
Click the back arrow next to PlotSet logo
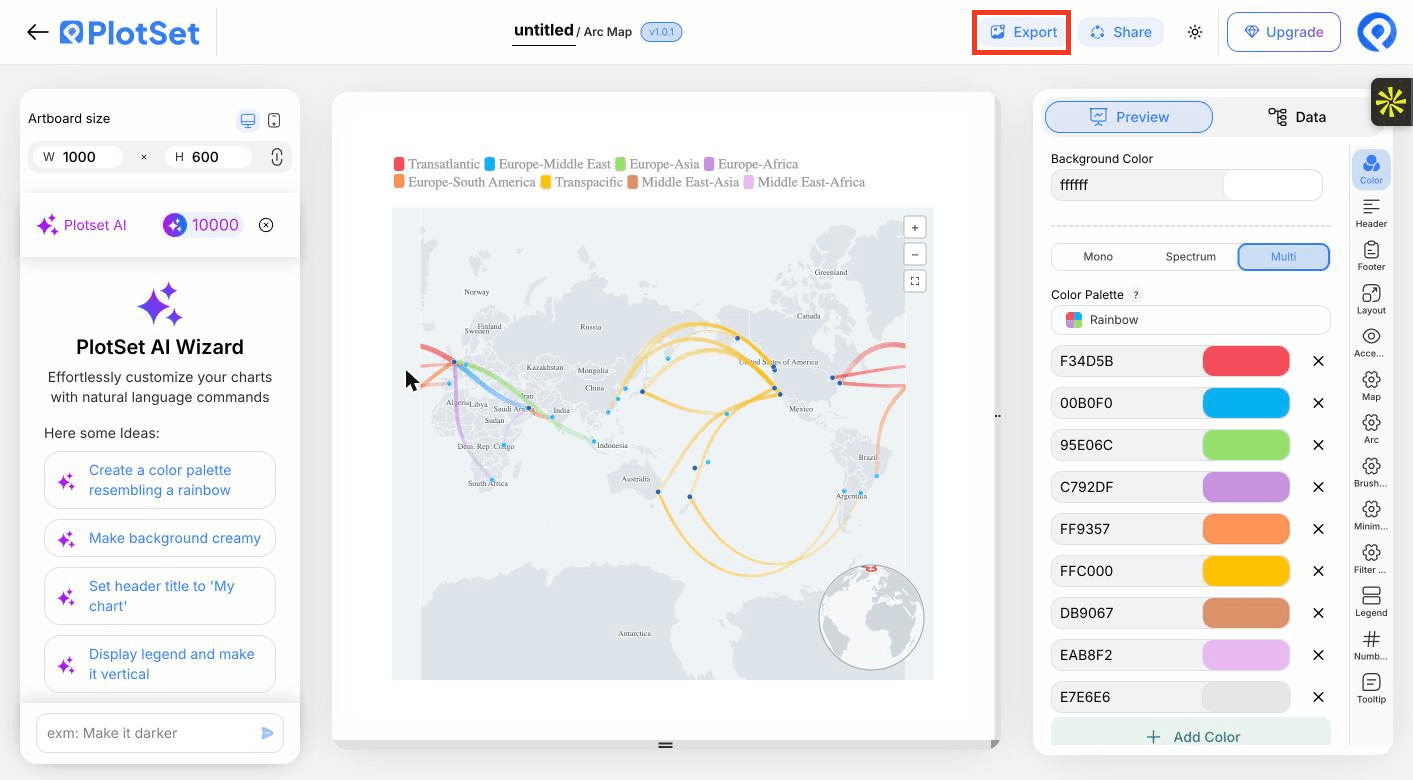click(x=38, y=32)
